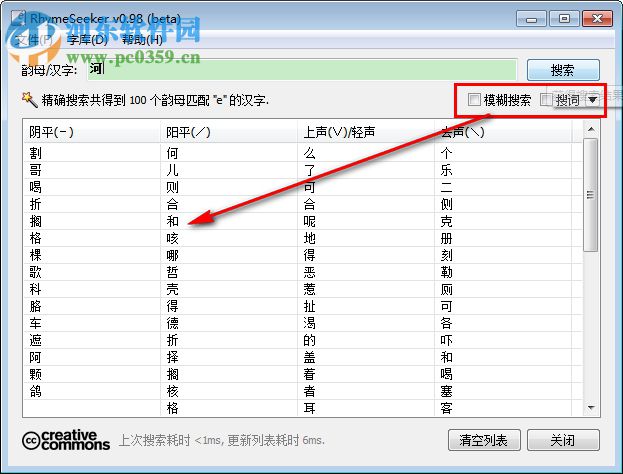Select 儿 in the 阳平 column
This screenshot has height=474, width=623.
pos(172,170)
